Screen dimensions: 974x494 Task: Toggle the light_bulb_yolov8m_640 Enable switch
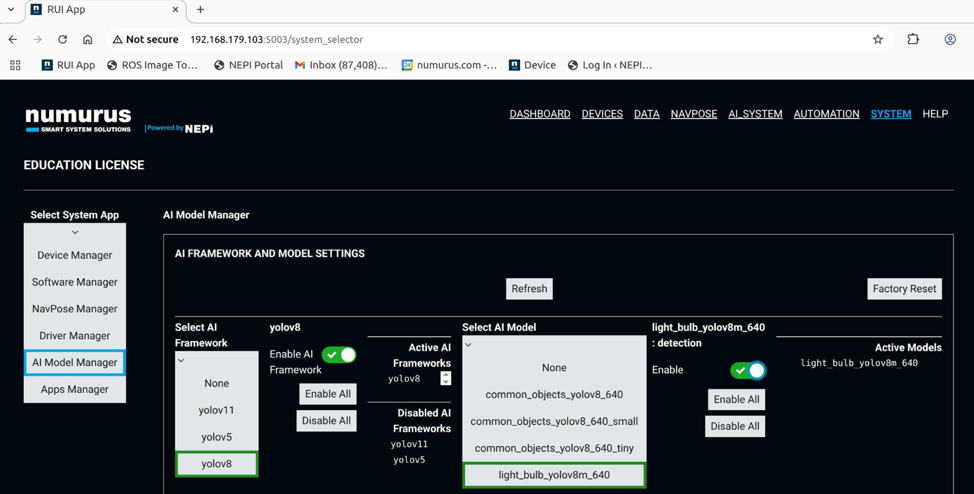[748, 370]
